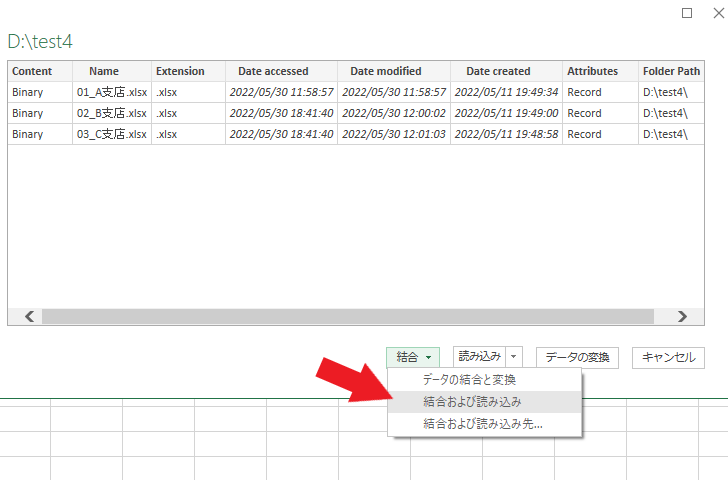The width and height of the screenshot is (728, 480).
Task: Click .xlsx extension cell for 03_C支店.xlsx
Action: [188, 134]
